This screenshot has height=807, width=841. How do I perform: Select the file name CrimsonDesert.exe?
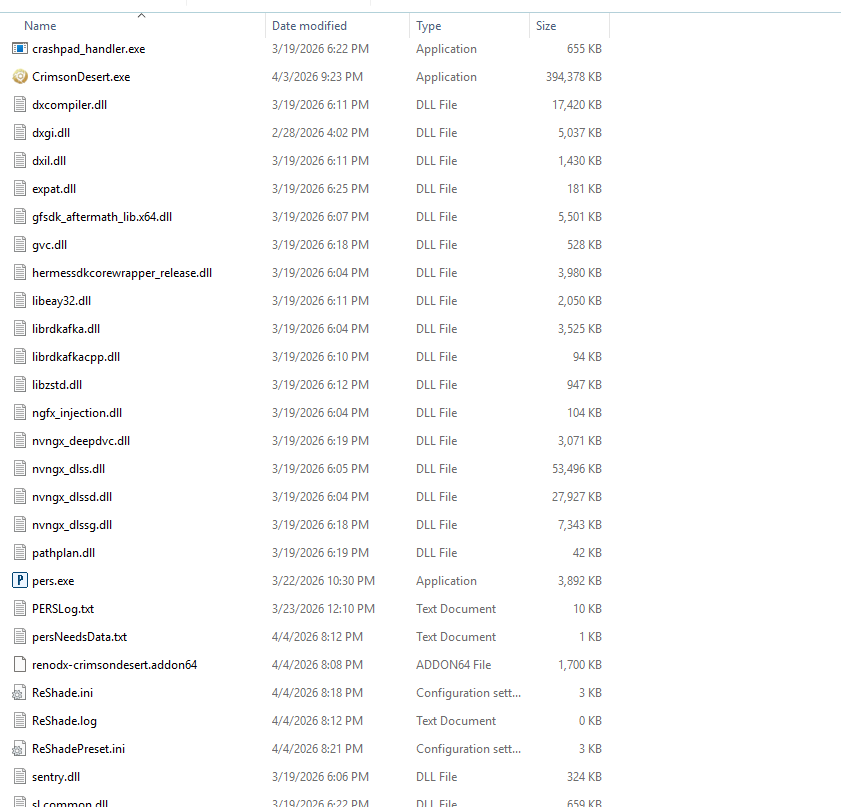pos(81,77)
